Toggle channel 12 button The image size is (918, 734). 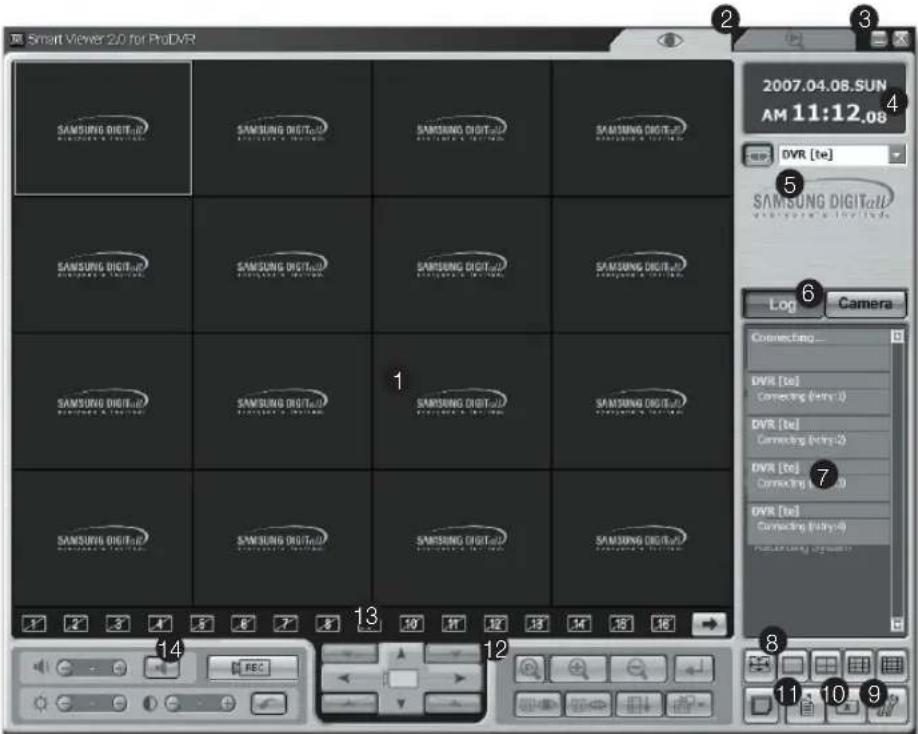pyautogui.click(x=495, y=624)
